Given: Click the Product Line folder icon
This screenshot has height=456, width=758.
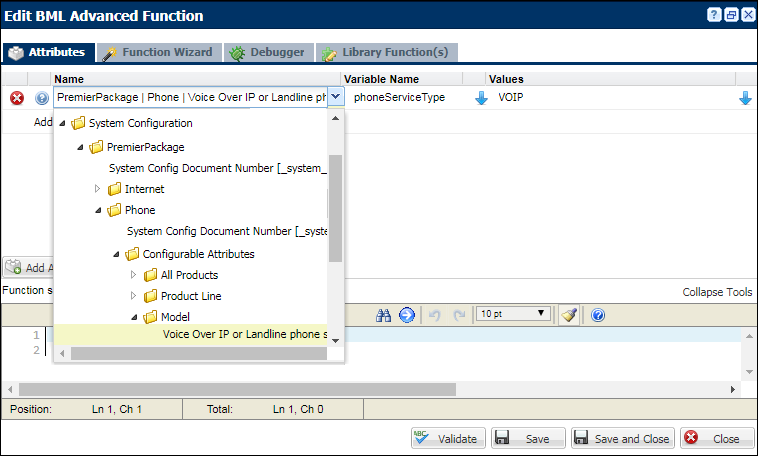Looking at the screenshot, I should (x=150, y=296).
